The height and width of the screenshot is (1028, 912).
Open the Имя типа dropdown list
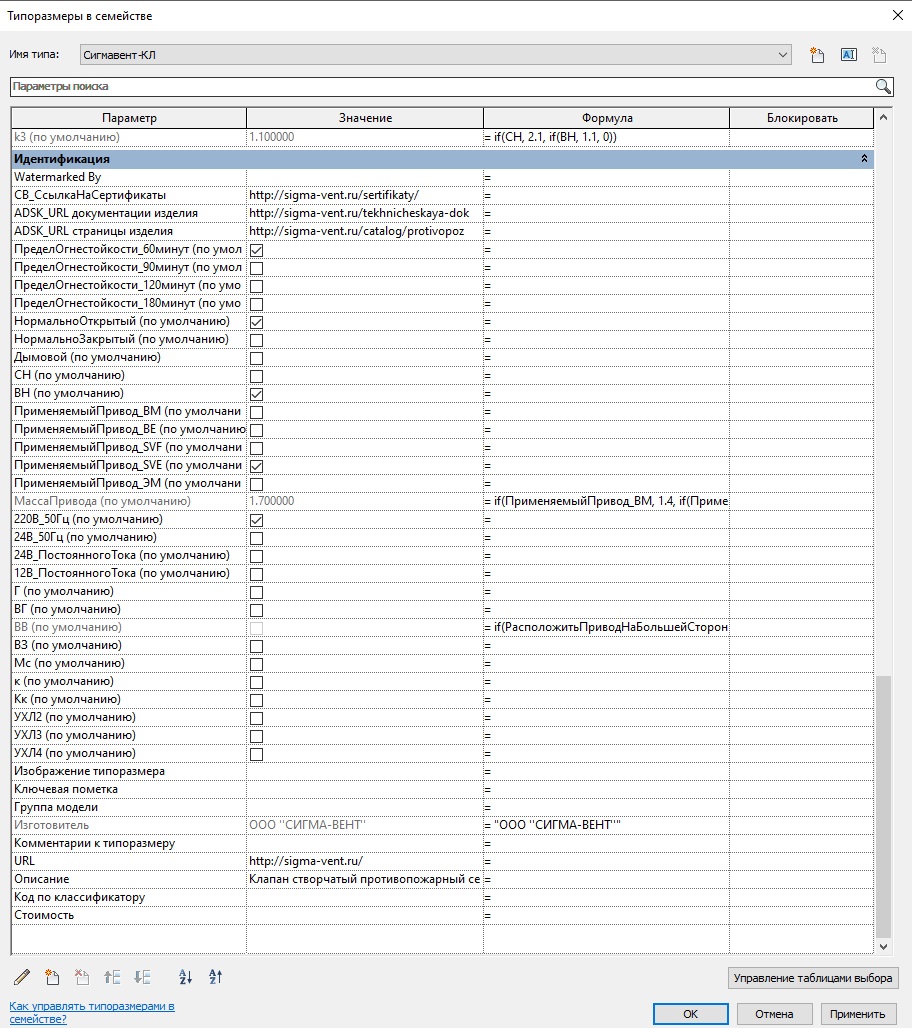782,55
